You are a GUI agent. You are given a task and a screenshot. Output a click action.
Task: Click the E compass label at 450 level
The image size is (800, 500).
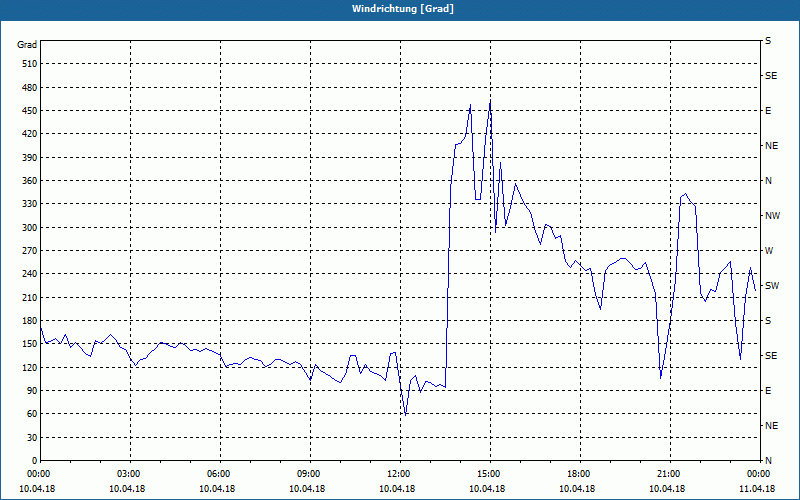[768, 111]
